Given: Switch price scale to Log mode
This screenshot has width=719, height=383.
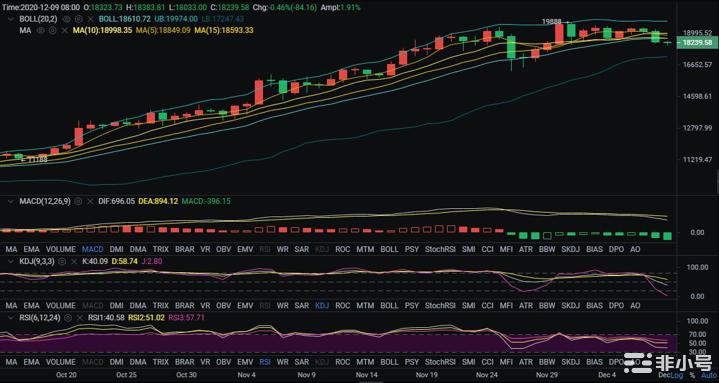Looking at the screenshot, I should (x=677, y=375).
